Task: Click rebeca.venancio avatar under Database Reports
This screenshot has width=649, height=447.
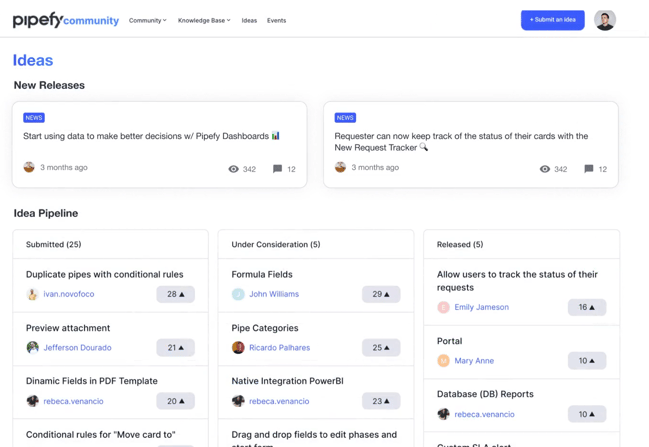Action: point(443,414)
